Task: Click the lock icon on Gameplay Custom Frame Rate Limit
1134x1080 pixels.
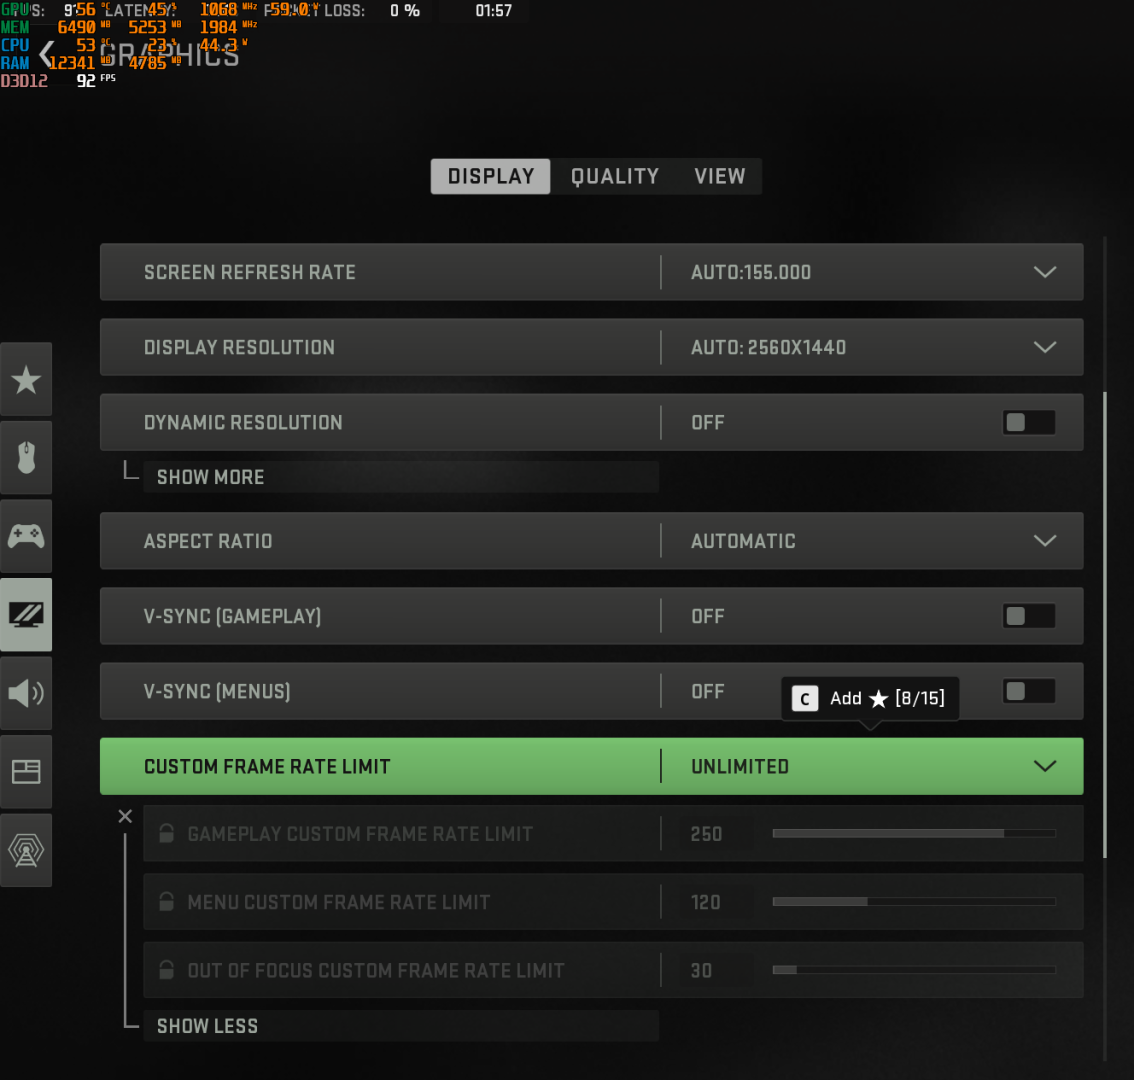Action: point(166,833)
